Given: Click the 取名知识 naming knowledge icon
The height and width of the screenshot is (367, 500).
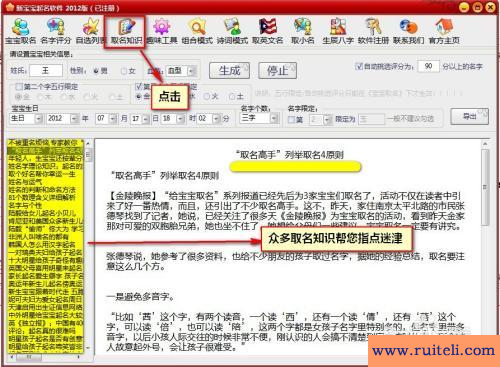Looking at the screenshot, I should point(126,31).
